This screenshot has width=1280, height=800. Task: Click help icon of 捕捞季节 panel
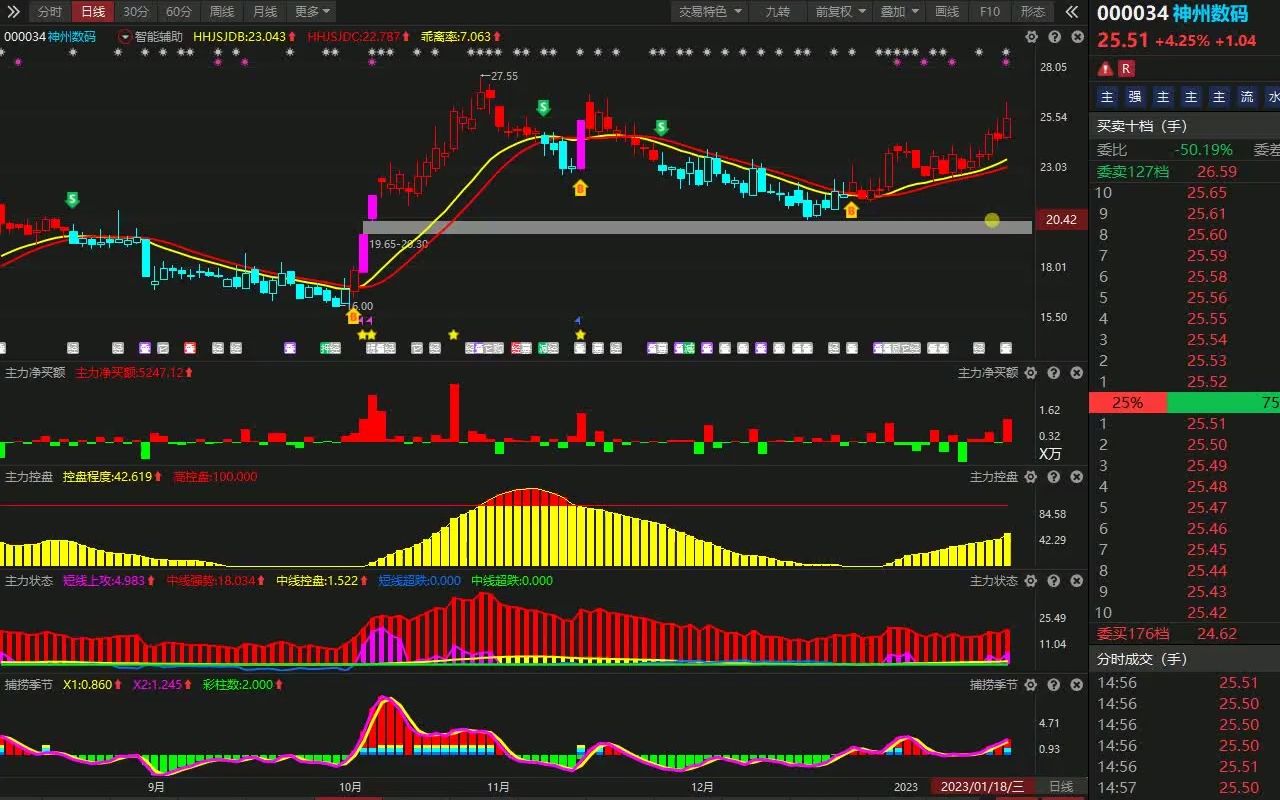(1054, 685)
